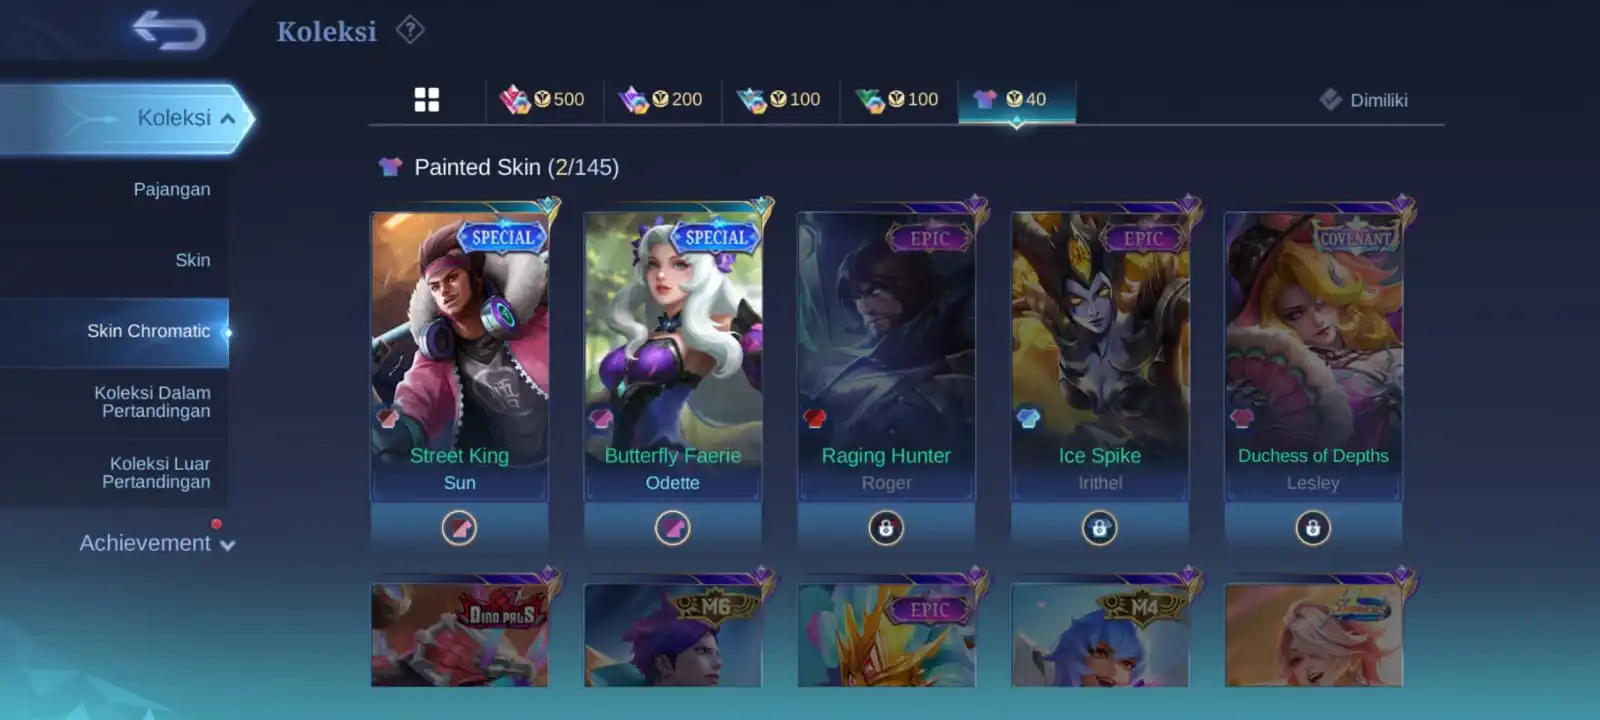Tap lock icon under Ice Spike Irithel
The image size is (1600, 720).
coord(1099,527)
